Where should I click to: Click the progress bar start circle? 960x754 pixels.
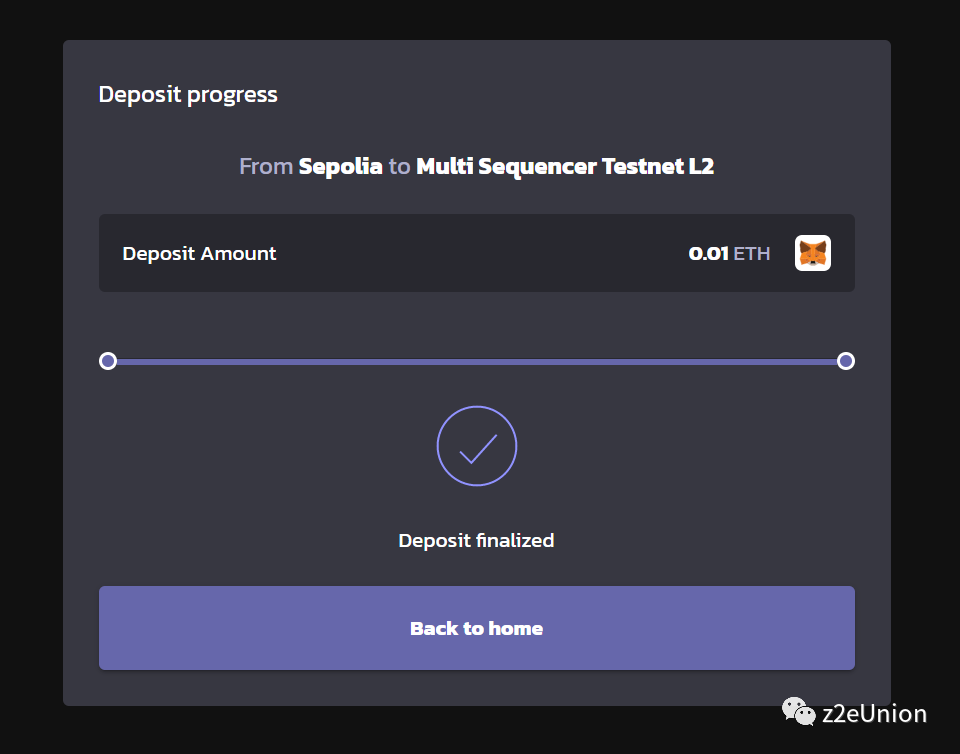[x=108, y=361]
